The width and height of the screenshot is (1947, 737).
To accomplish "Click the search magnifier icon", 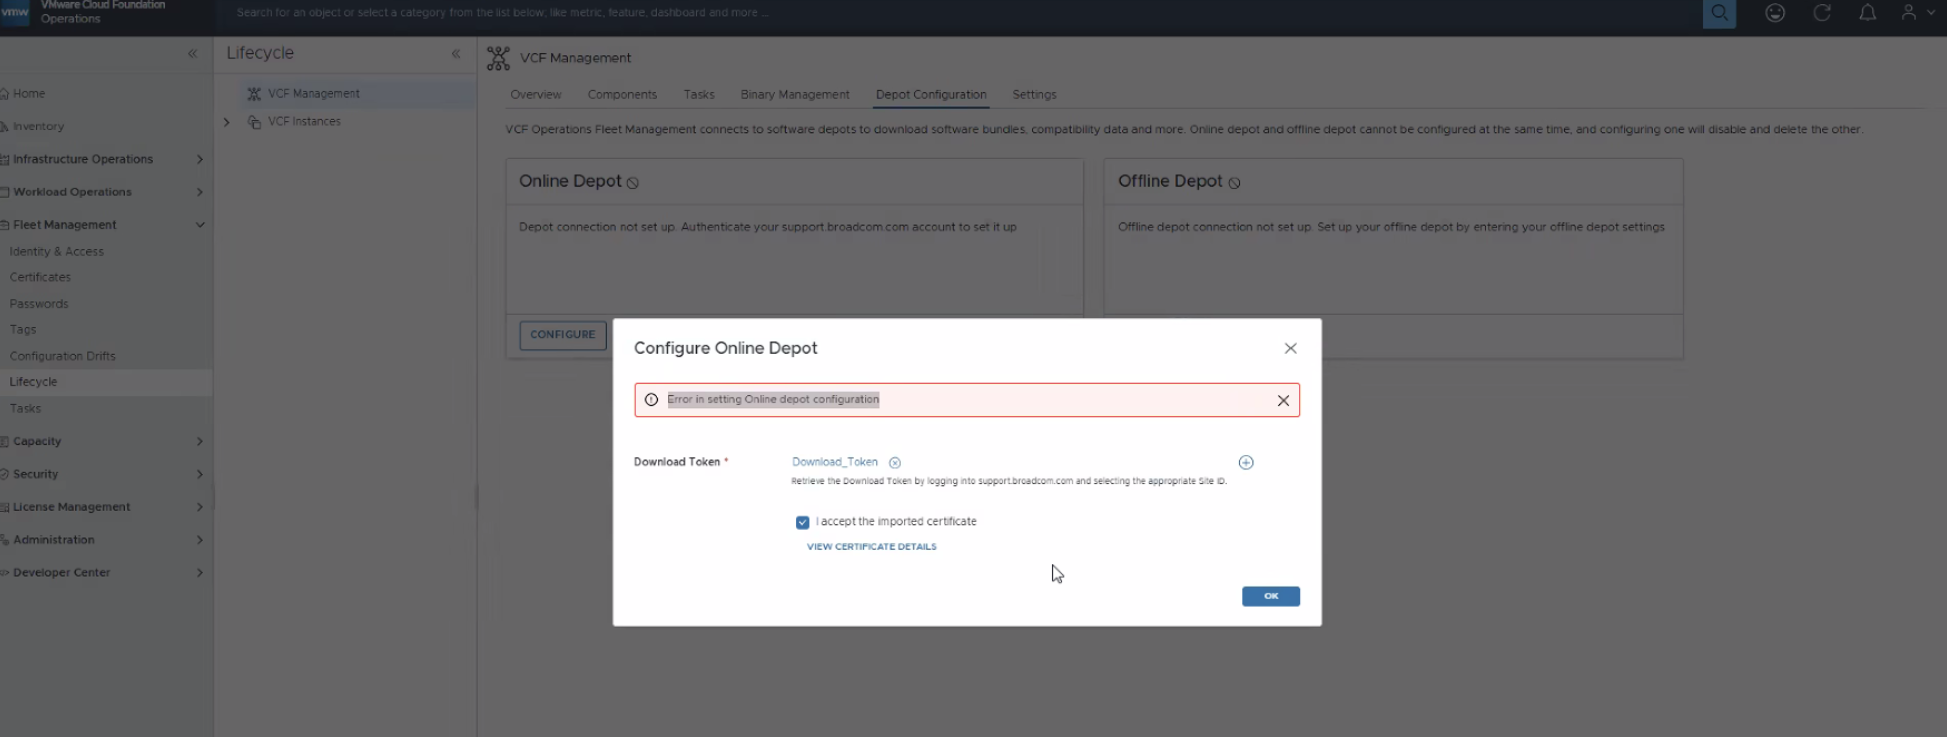I will coord(1719,13).
